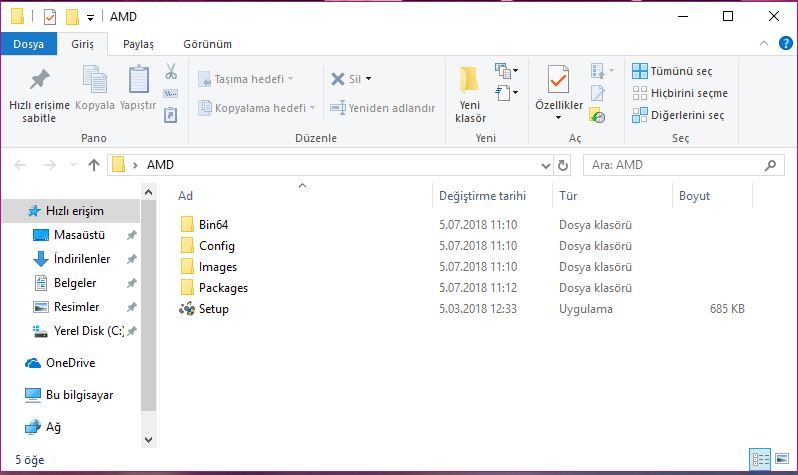Screen dimensions: 798x475
Task: Expand the Sil delete options arrow
Action: click(x=368, y=78)
